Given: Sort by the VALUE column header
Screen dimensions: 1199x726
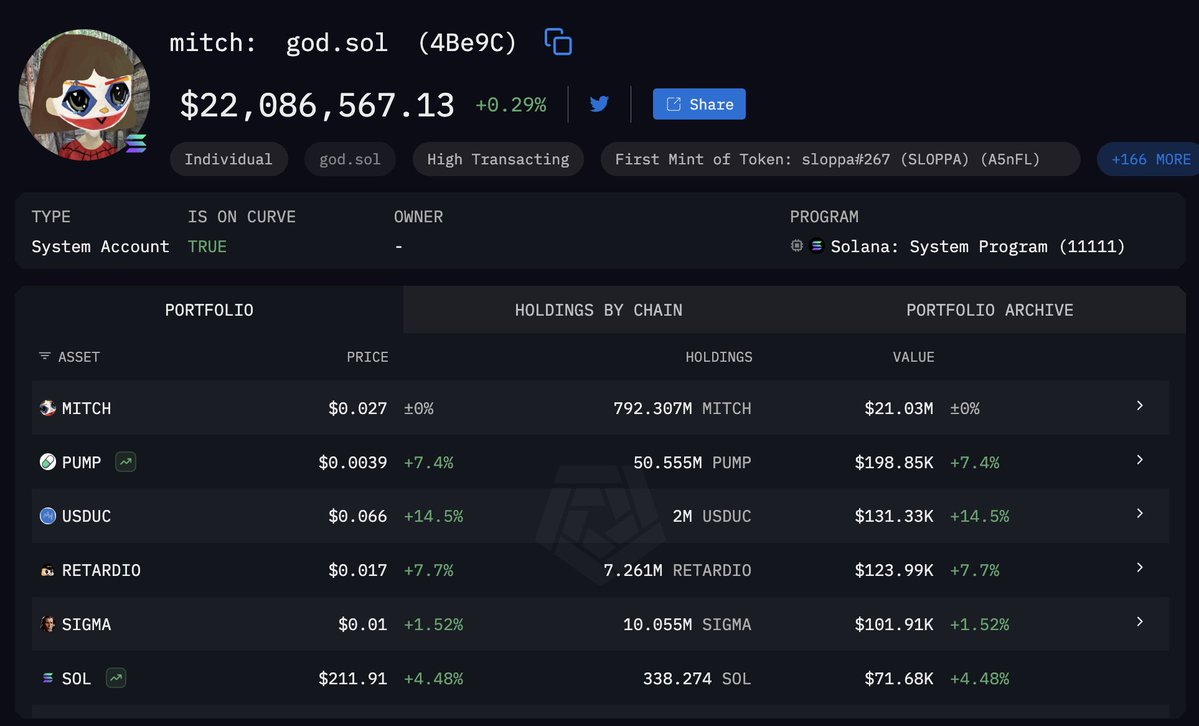Looking at the screenshot, I should pos(914,357).
